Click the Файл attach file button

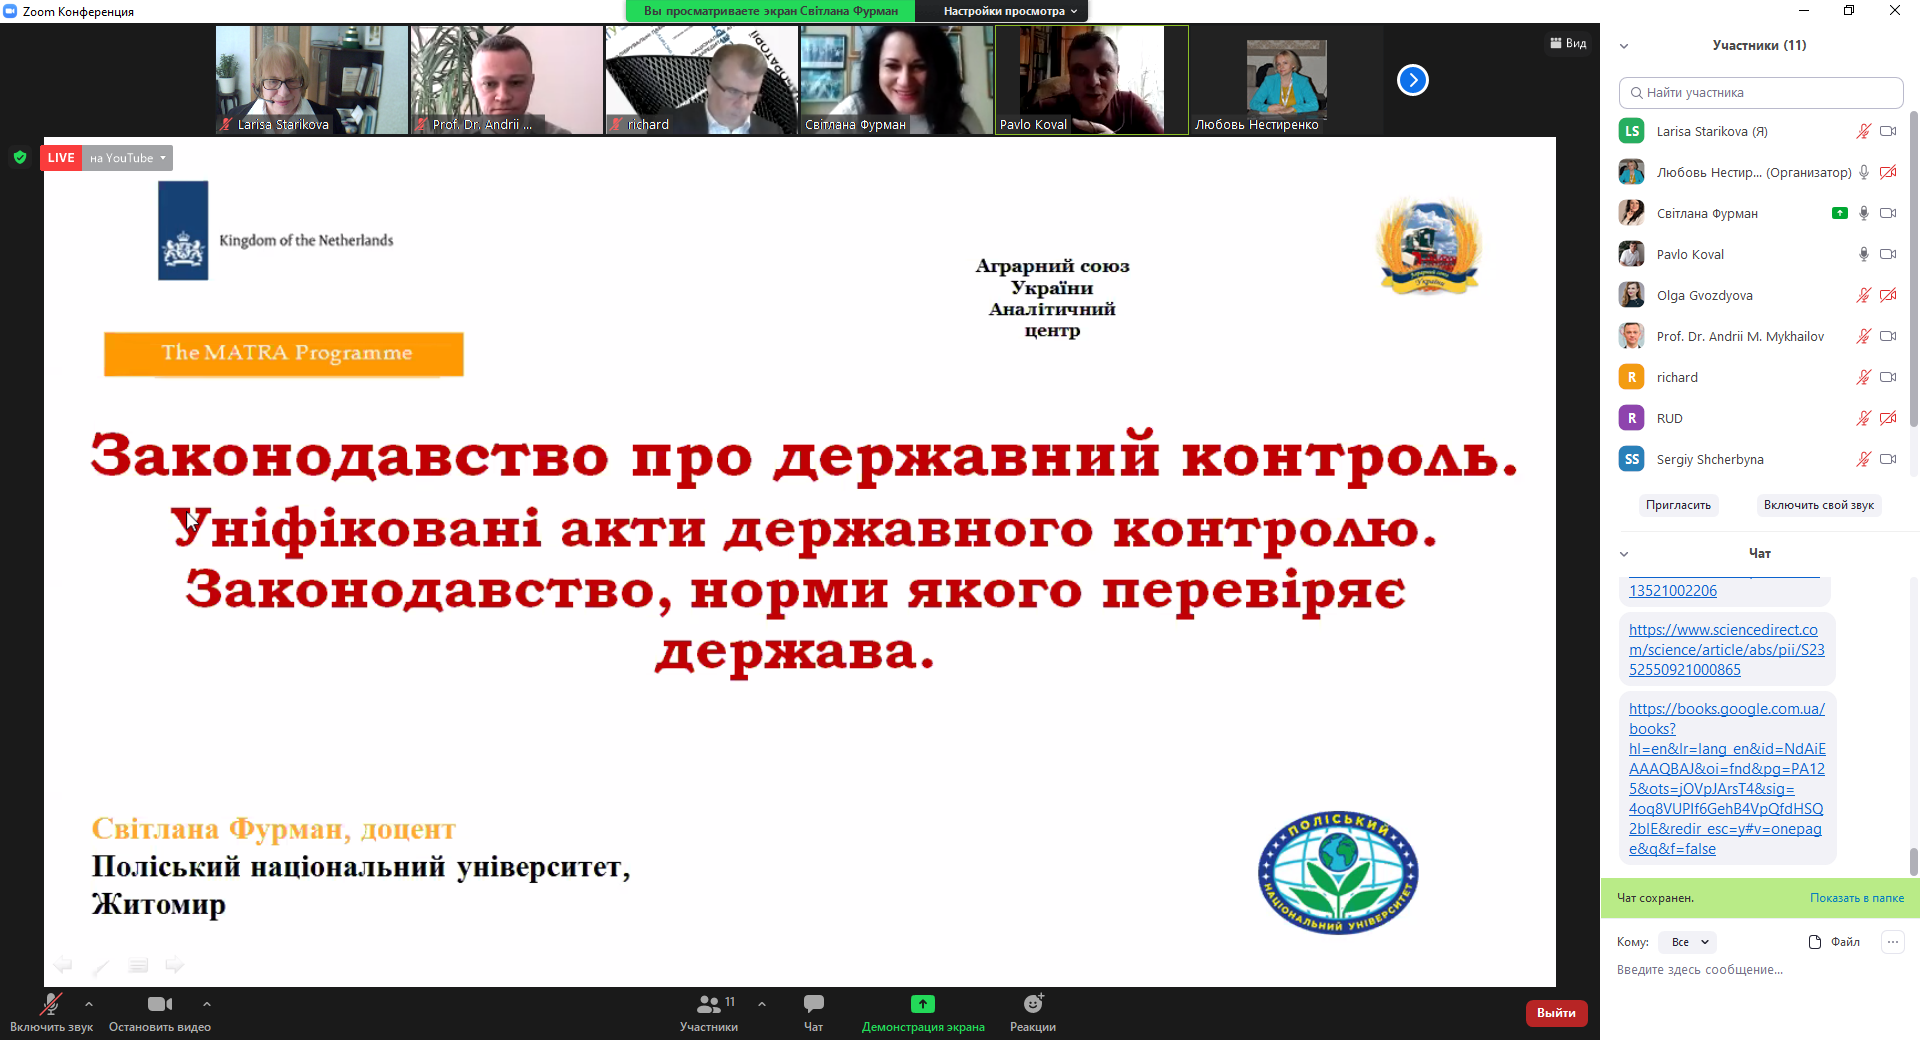(1834, 942)
